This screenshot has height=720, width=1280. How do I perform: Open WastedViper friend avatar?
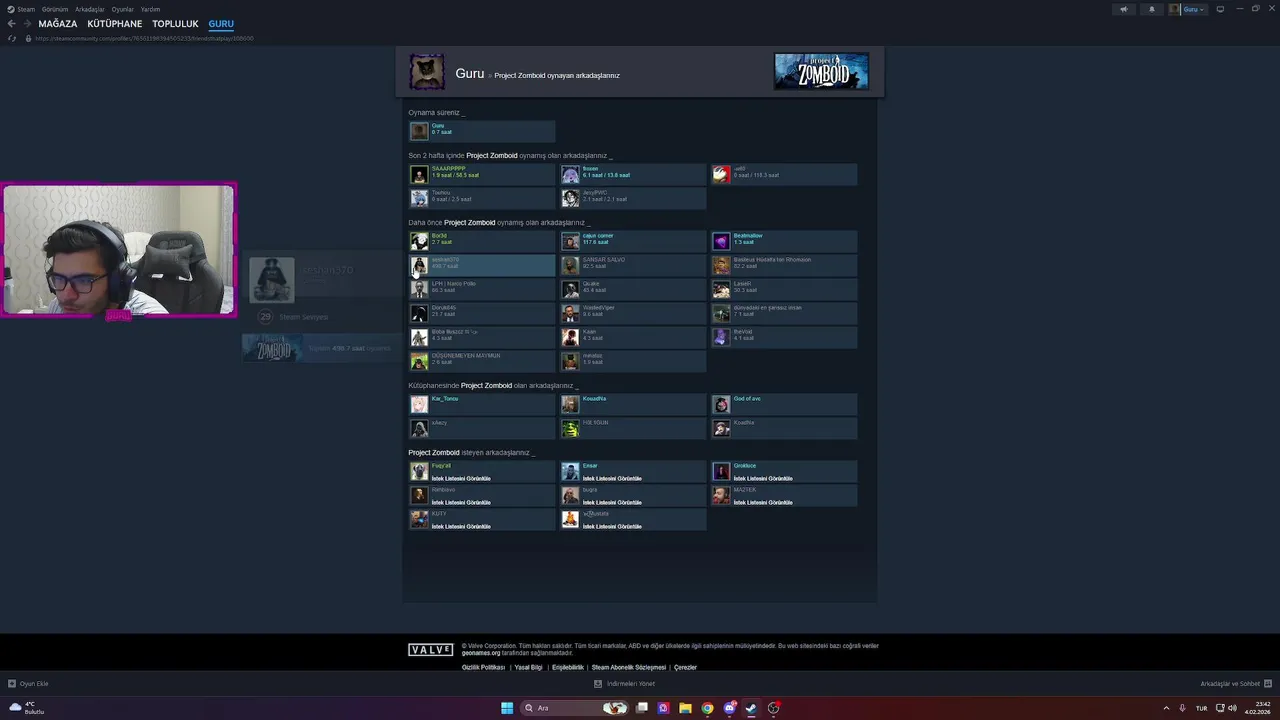tap(570, 313)
